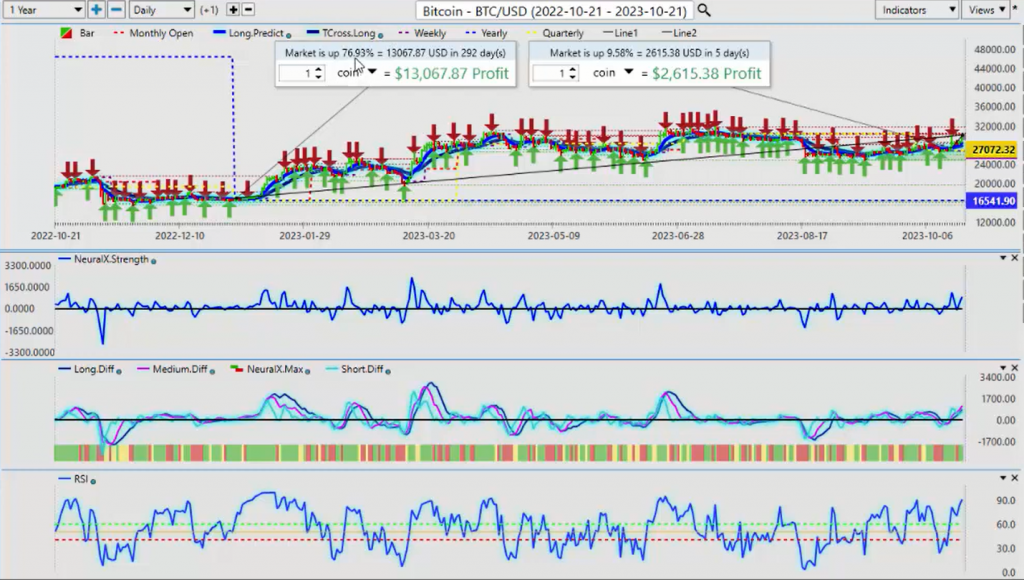Click the magnifying glass search icon
1024x580 pixels.
point(704,10)
